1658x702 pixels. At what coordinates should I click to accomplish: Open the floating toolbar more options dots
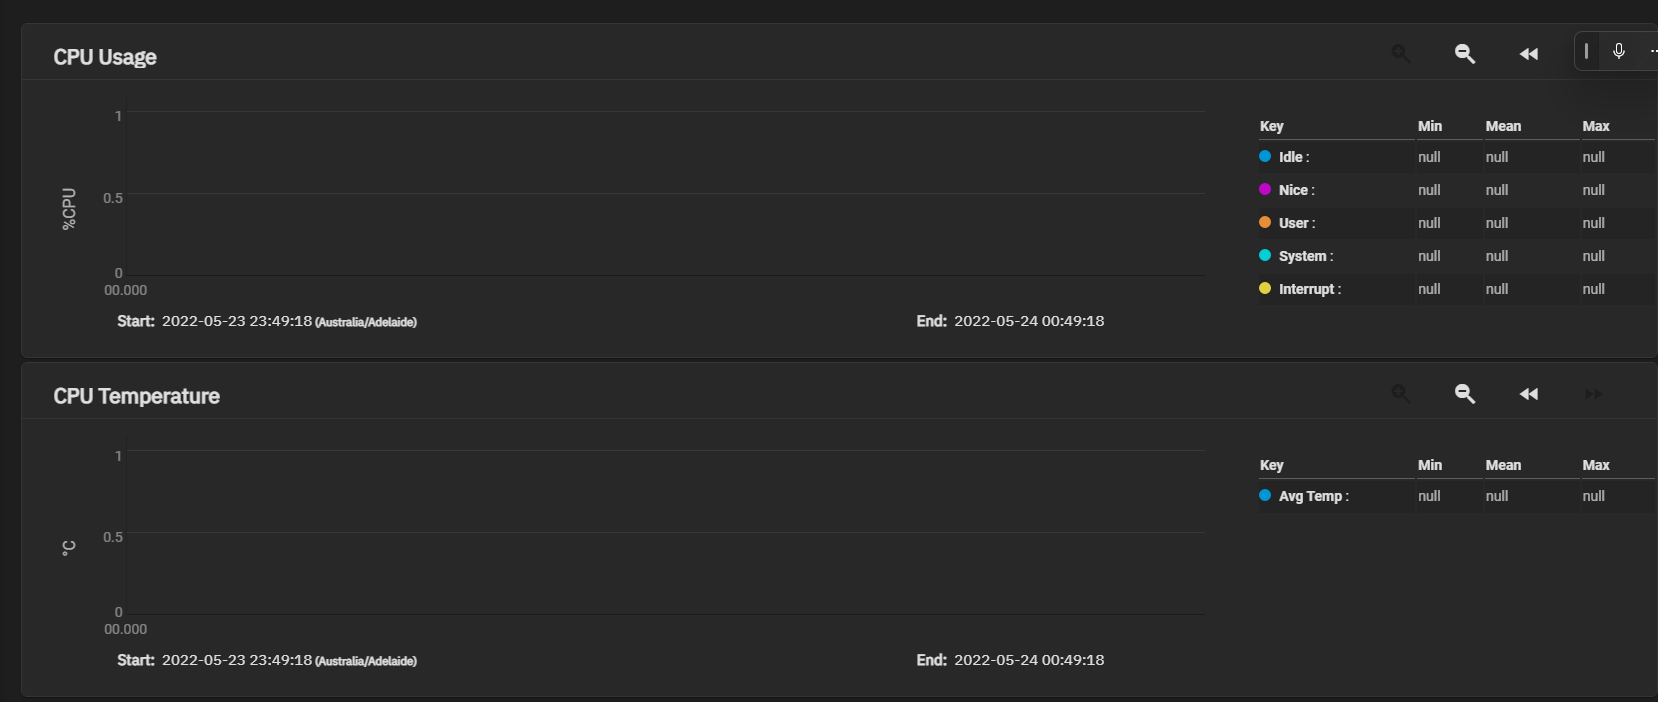pyautogui.click(x=1653, y=51)
